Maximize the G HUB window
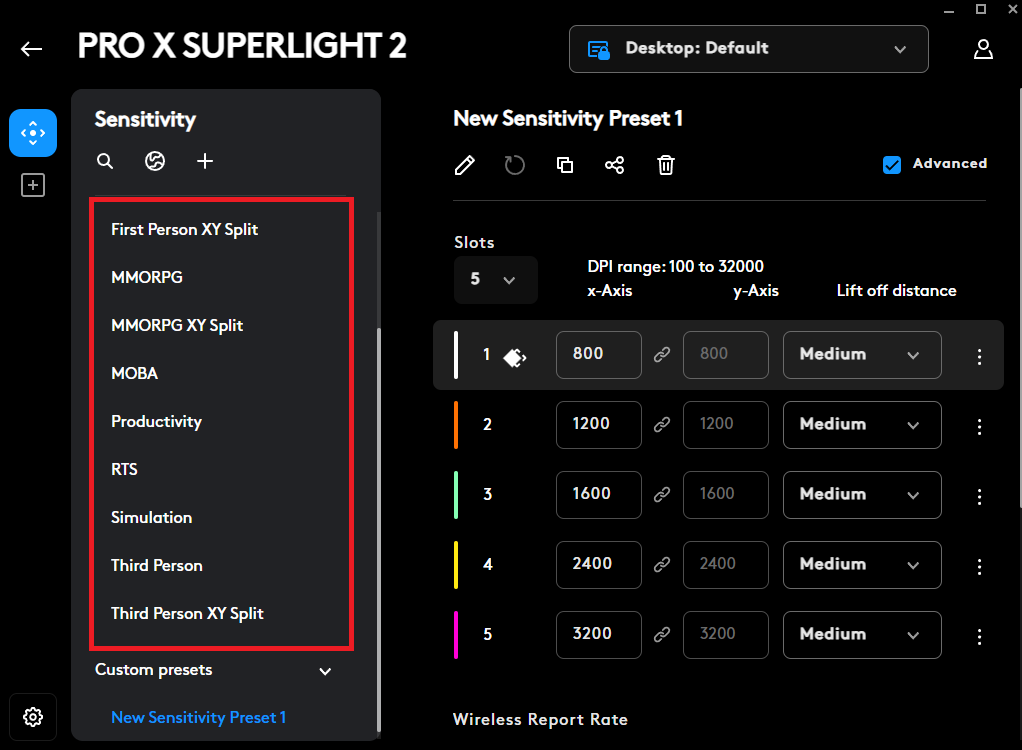 (981, 9)
